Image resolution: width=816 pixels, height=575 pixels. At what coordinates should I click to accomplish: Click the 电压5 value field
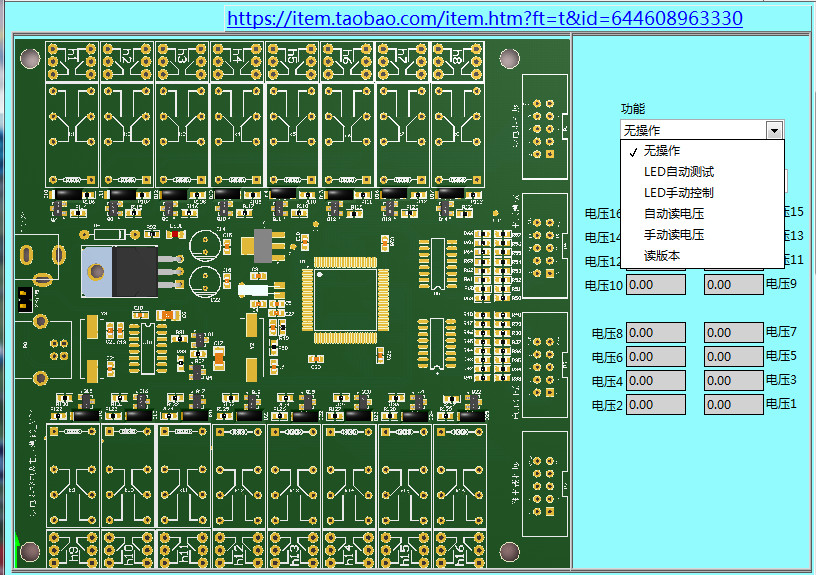(734, 357)
